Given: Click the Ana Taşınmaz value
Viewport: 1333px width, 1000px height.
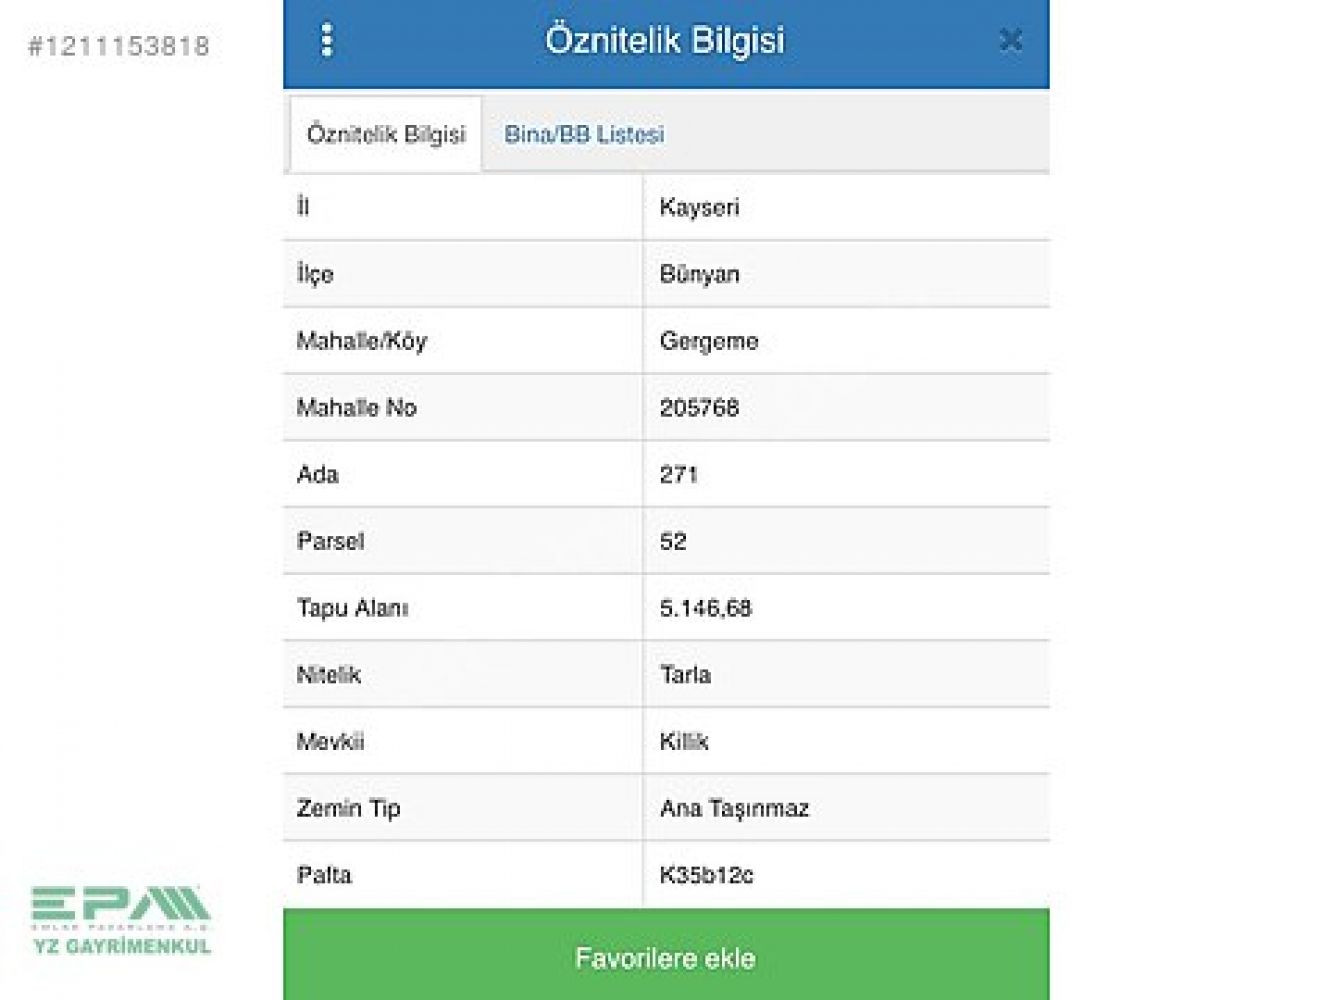Looking at the screenshot, I should pyautogui.click(x=734, y=808).
